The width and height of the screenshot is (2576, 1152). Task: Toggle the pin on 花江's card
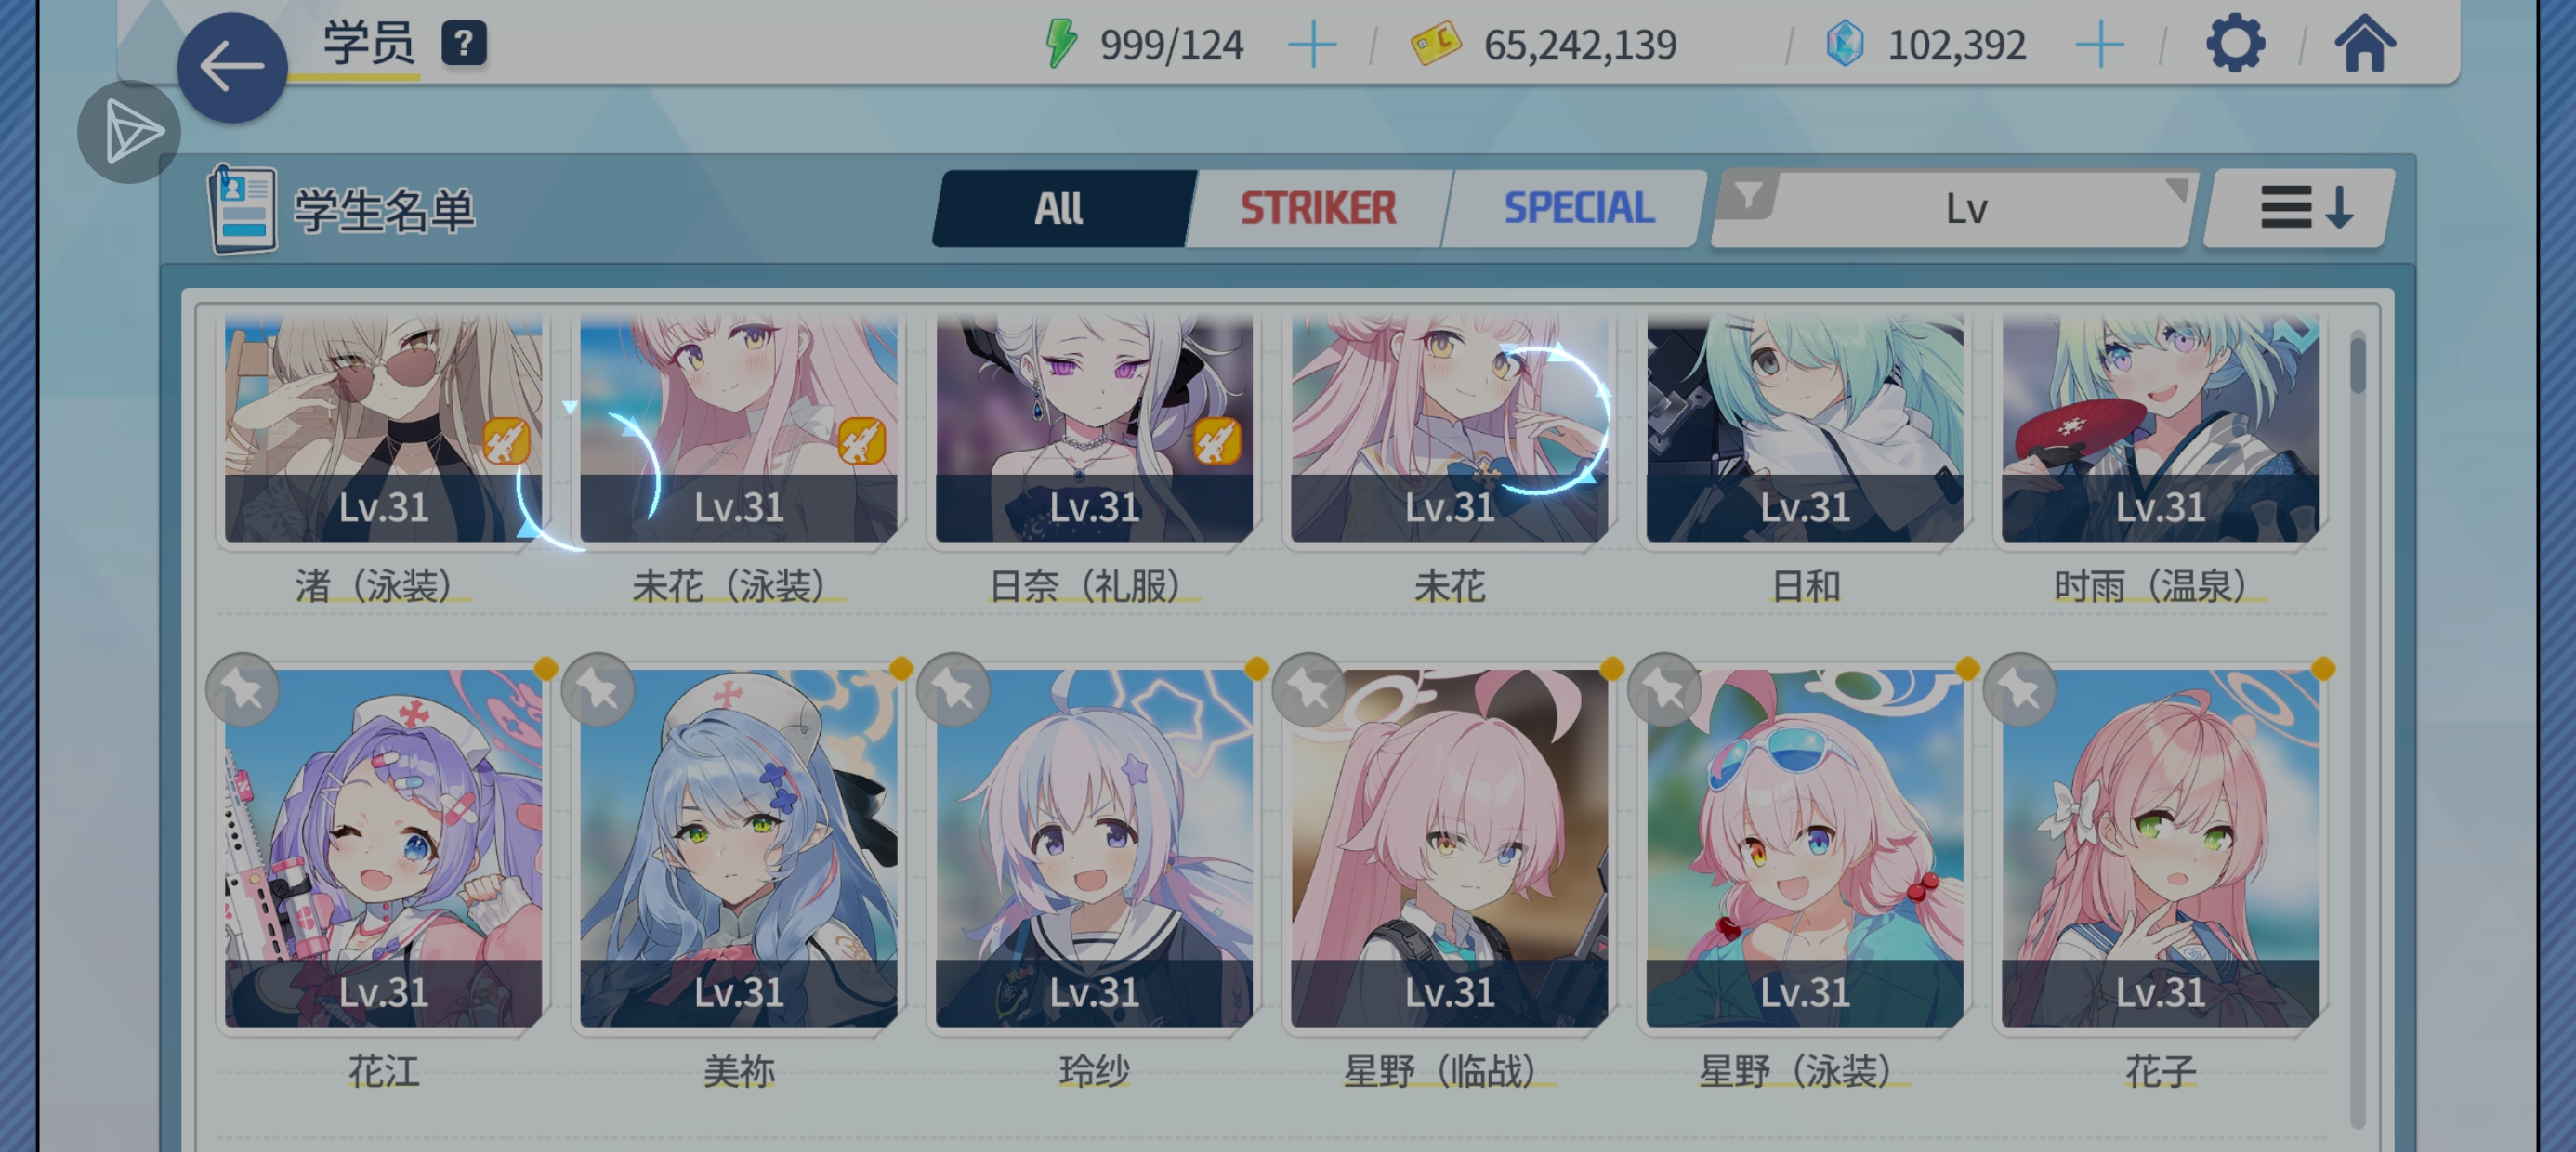[x=243, y=689]
